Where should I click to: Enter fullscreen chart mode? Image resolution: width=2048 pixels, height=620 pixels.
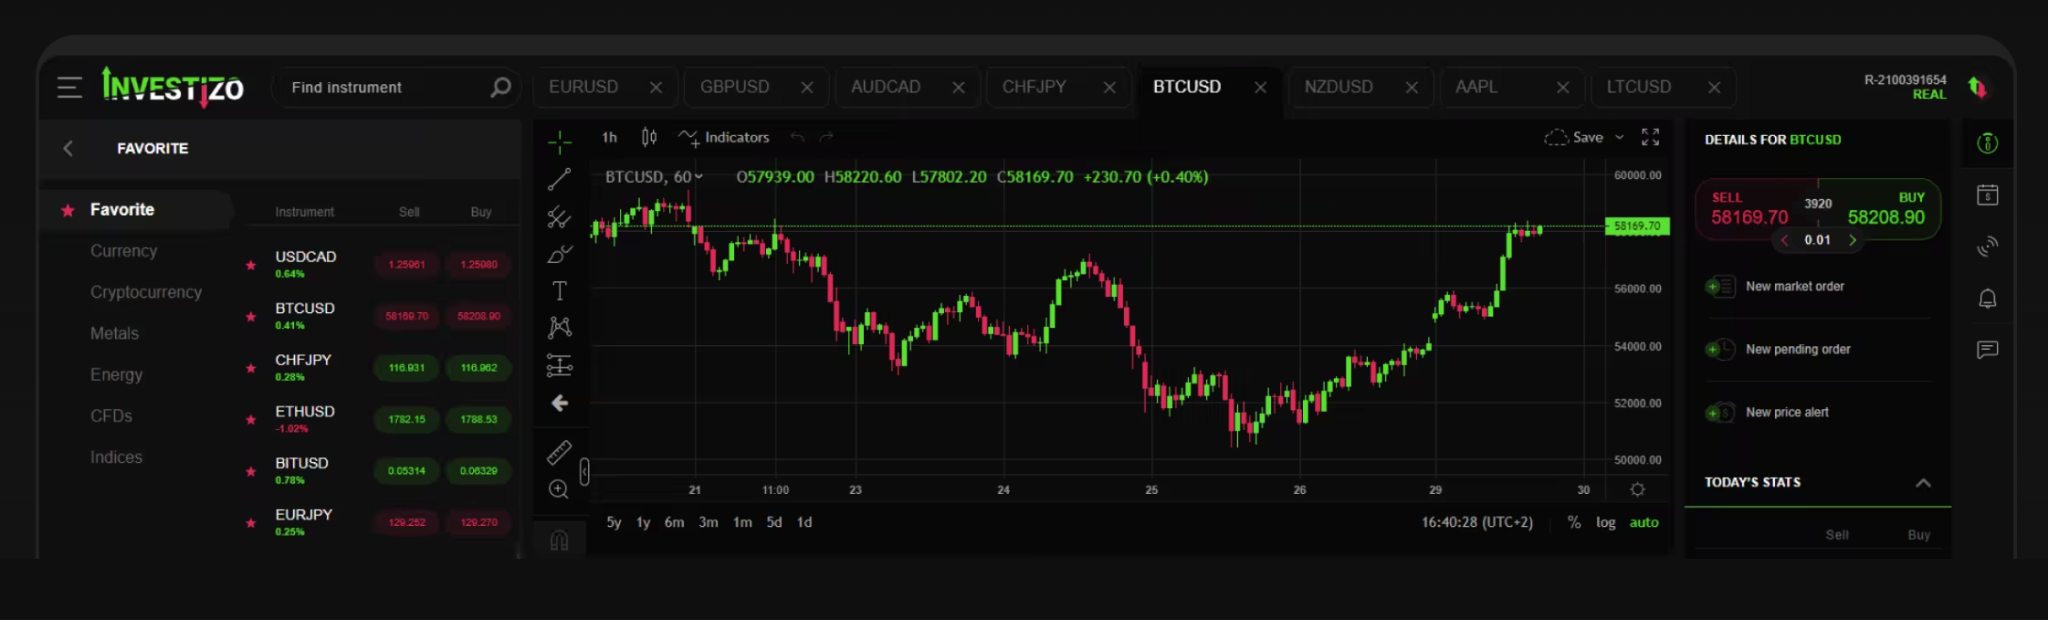tap(1651, 137)
